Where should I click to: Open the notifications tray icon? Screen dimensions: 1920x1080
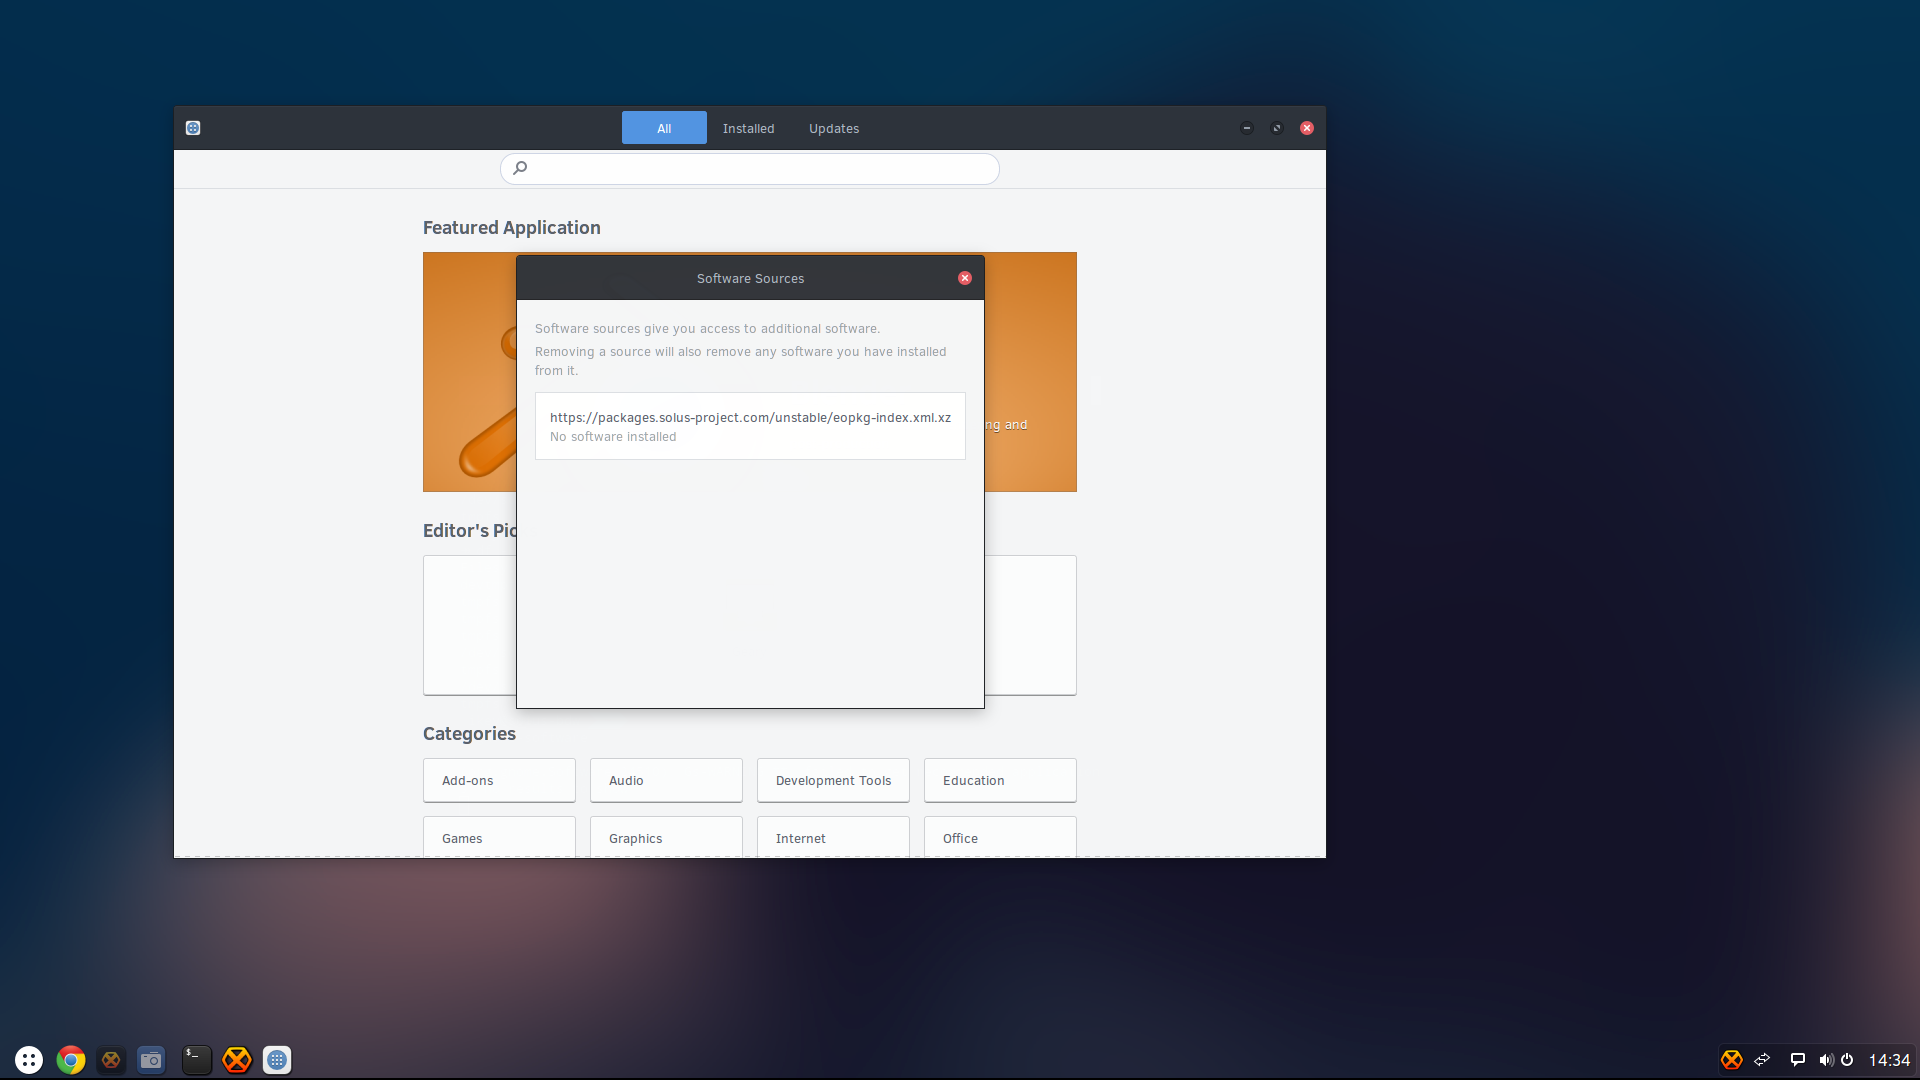pyautogui.click(x=1797, y=1060)
